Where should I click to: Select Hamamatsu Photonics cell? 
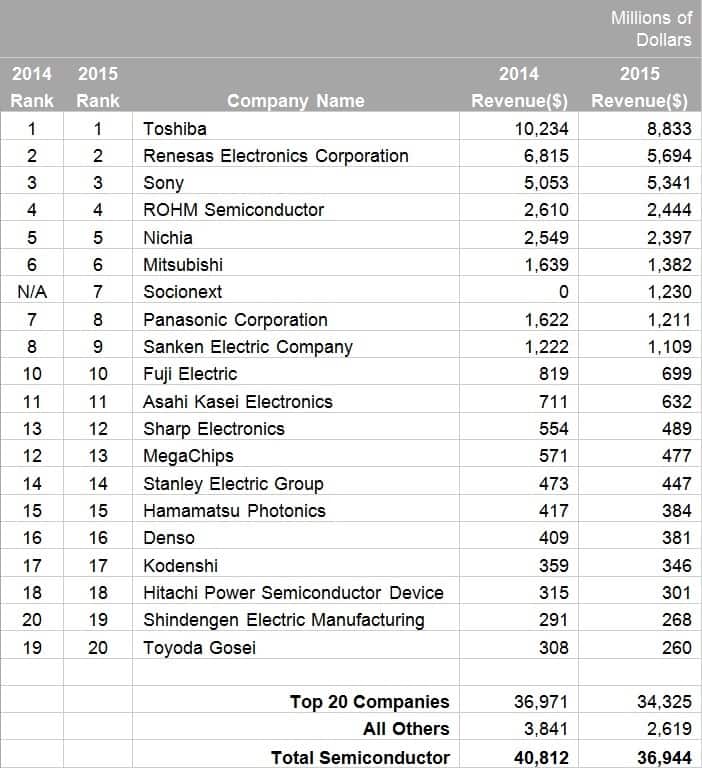(295, 510)
